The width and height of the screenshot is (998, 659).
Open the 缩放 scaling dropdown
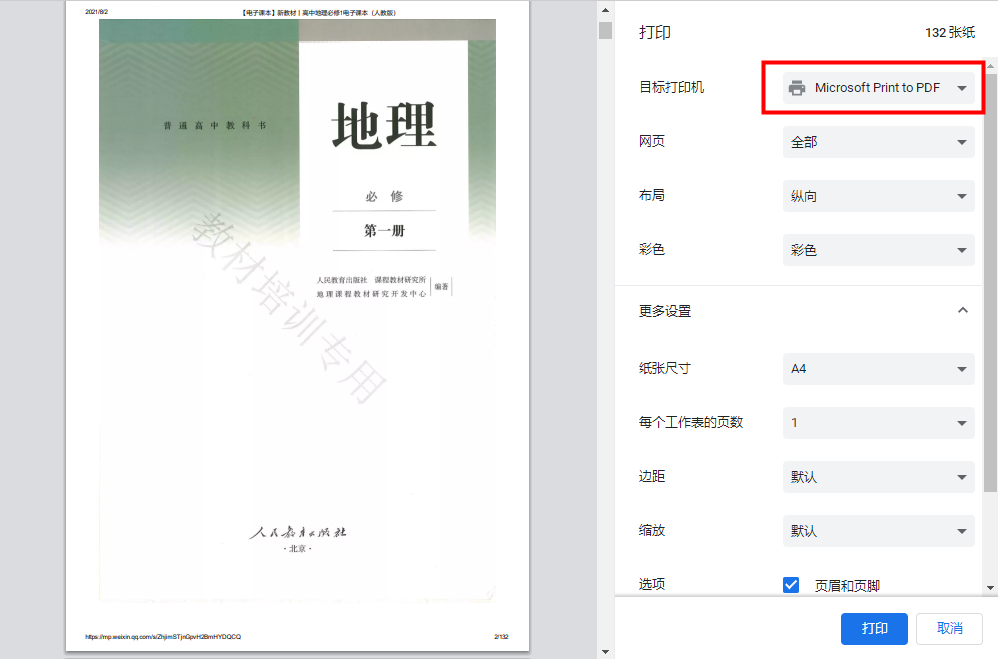878,531
